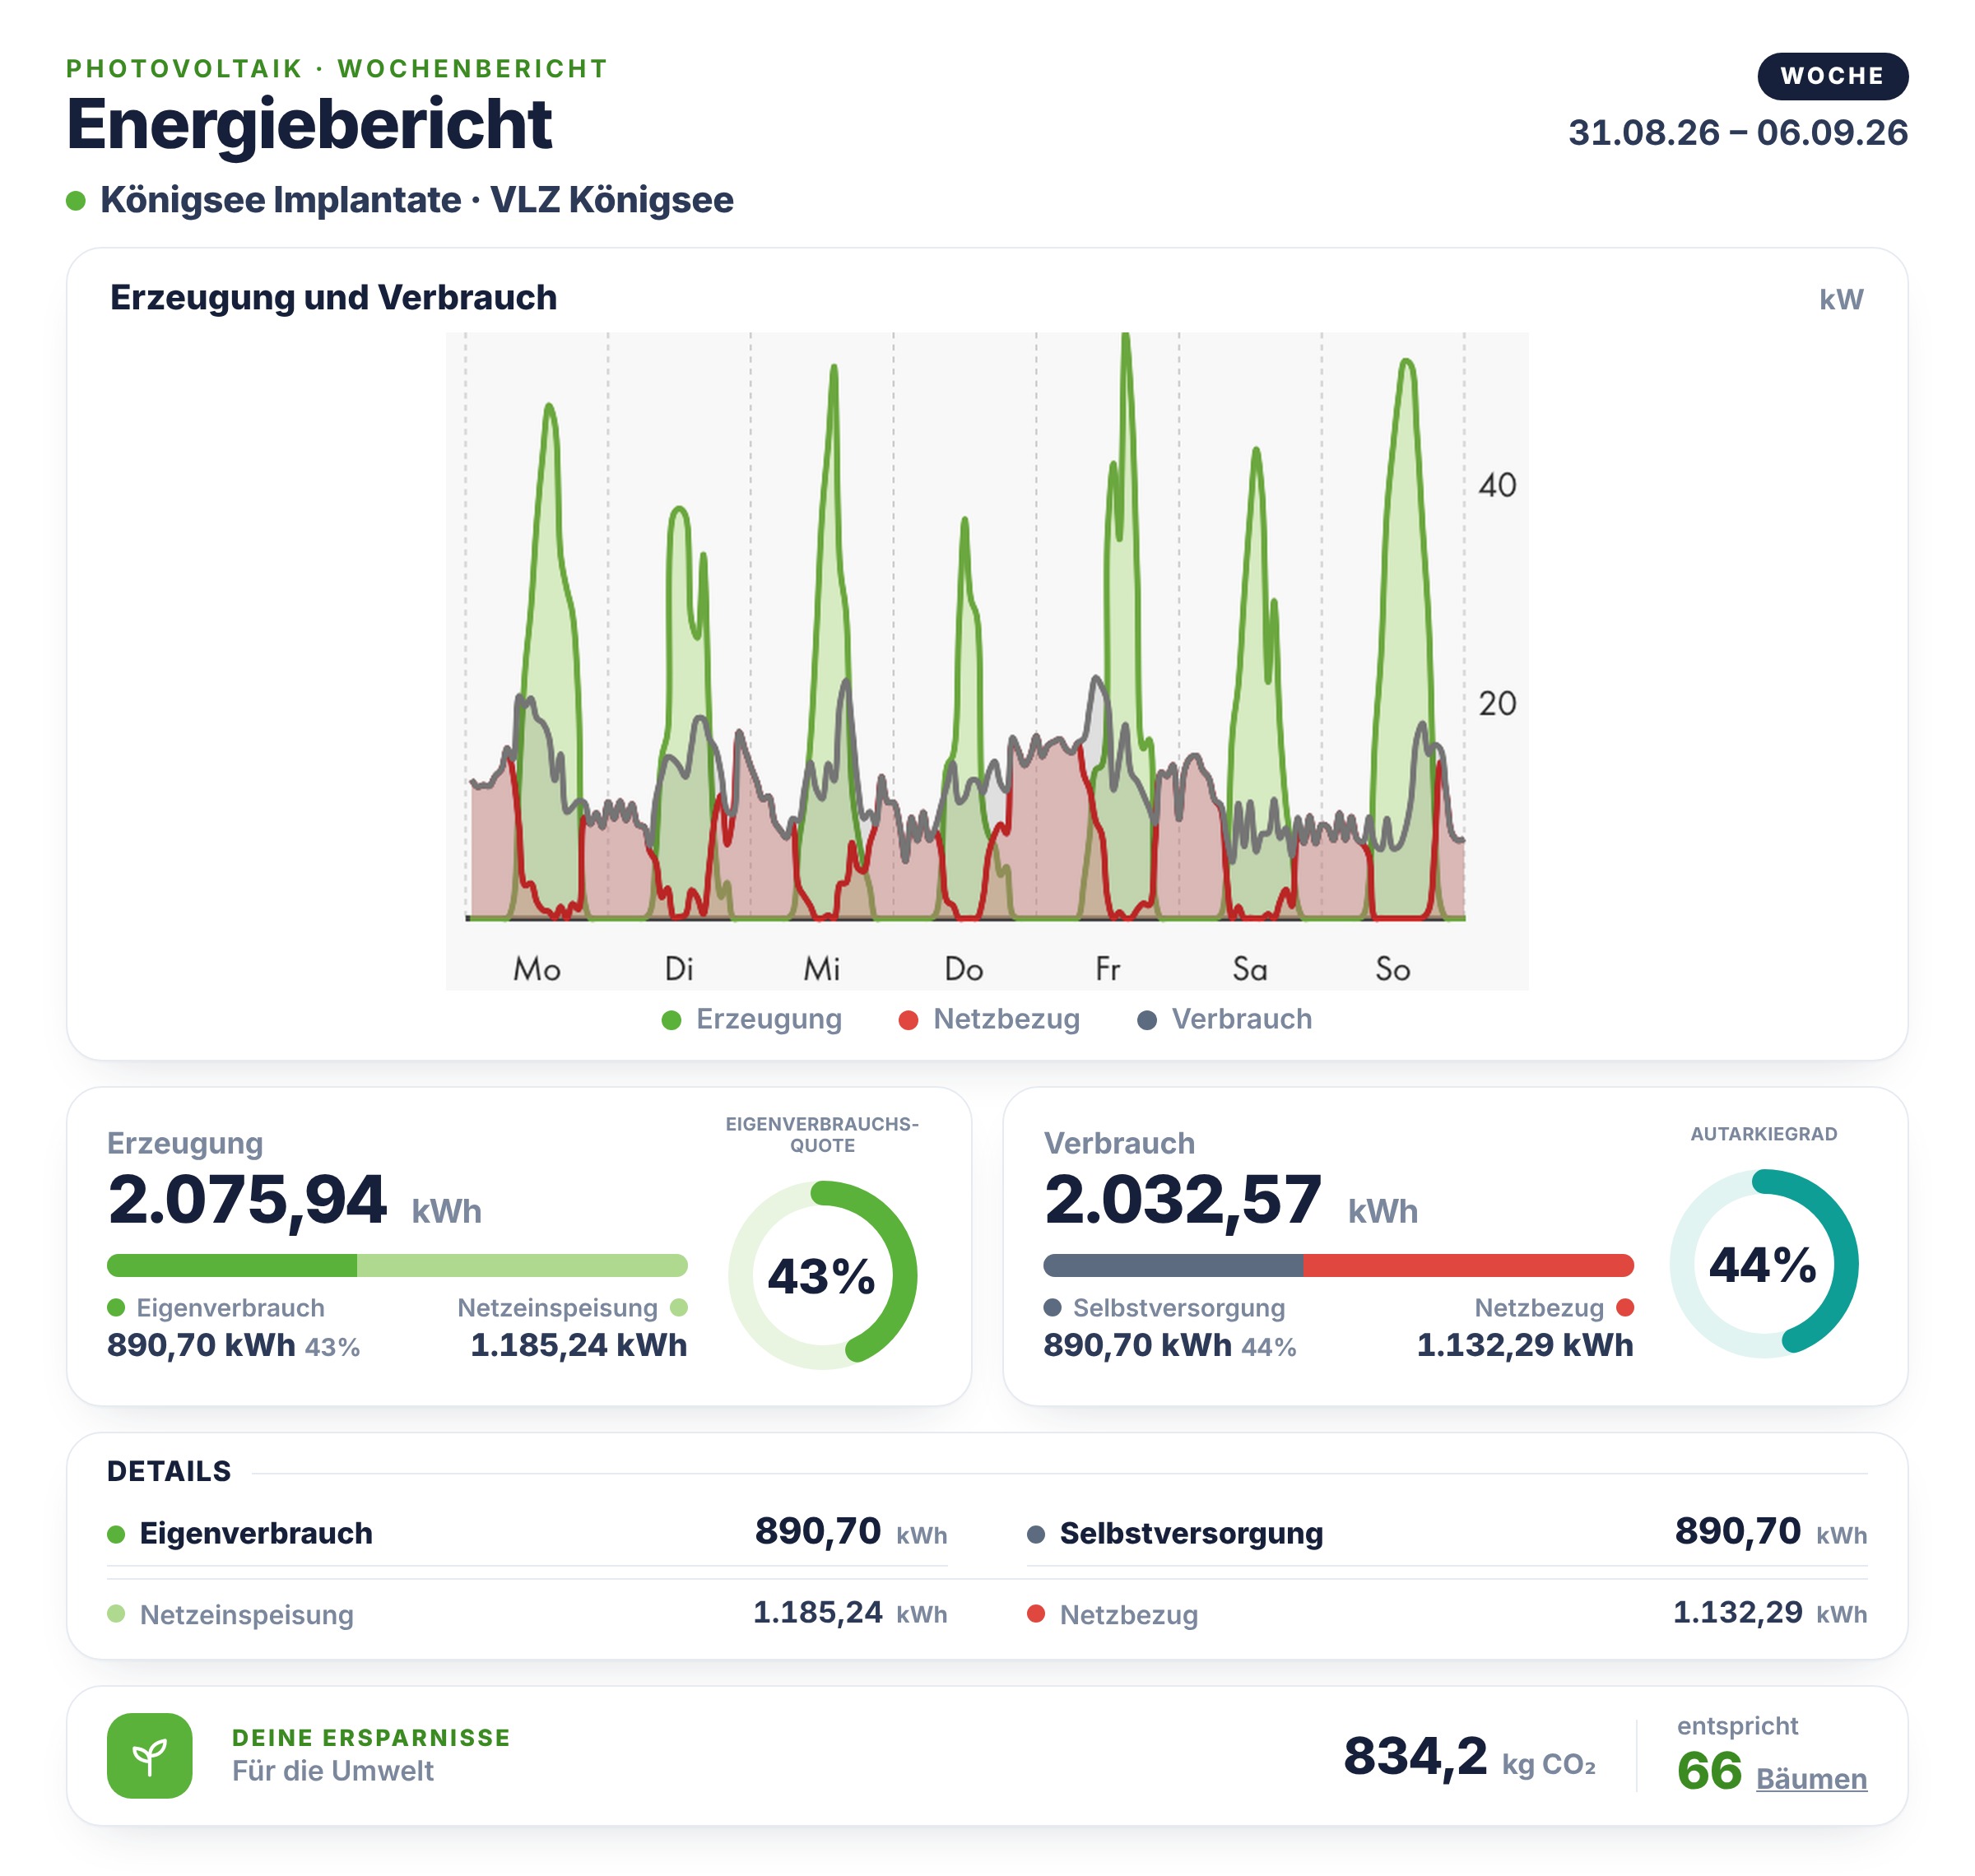This screenshot has width=1975, height=1876.
Task: Click the red Netzbezug bar segment
Action: [1469, 1265]
